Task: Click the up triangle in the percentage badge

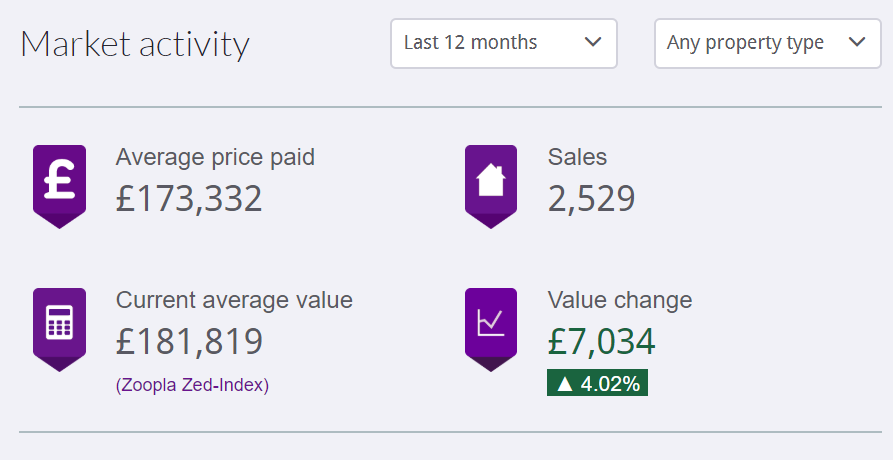Action: [x=564, y=383]
